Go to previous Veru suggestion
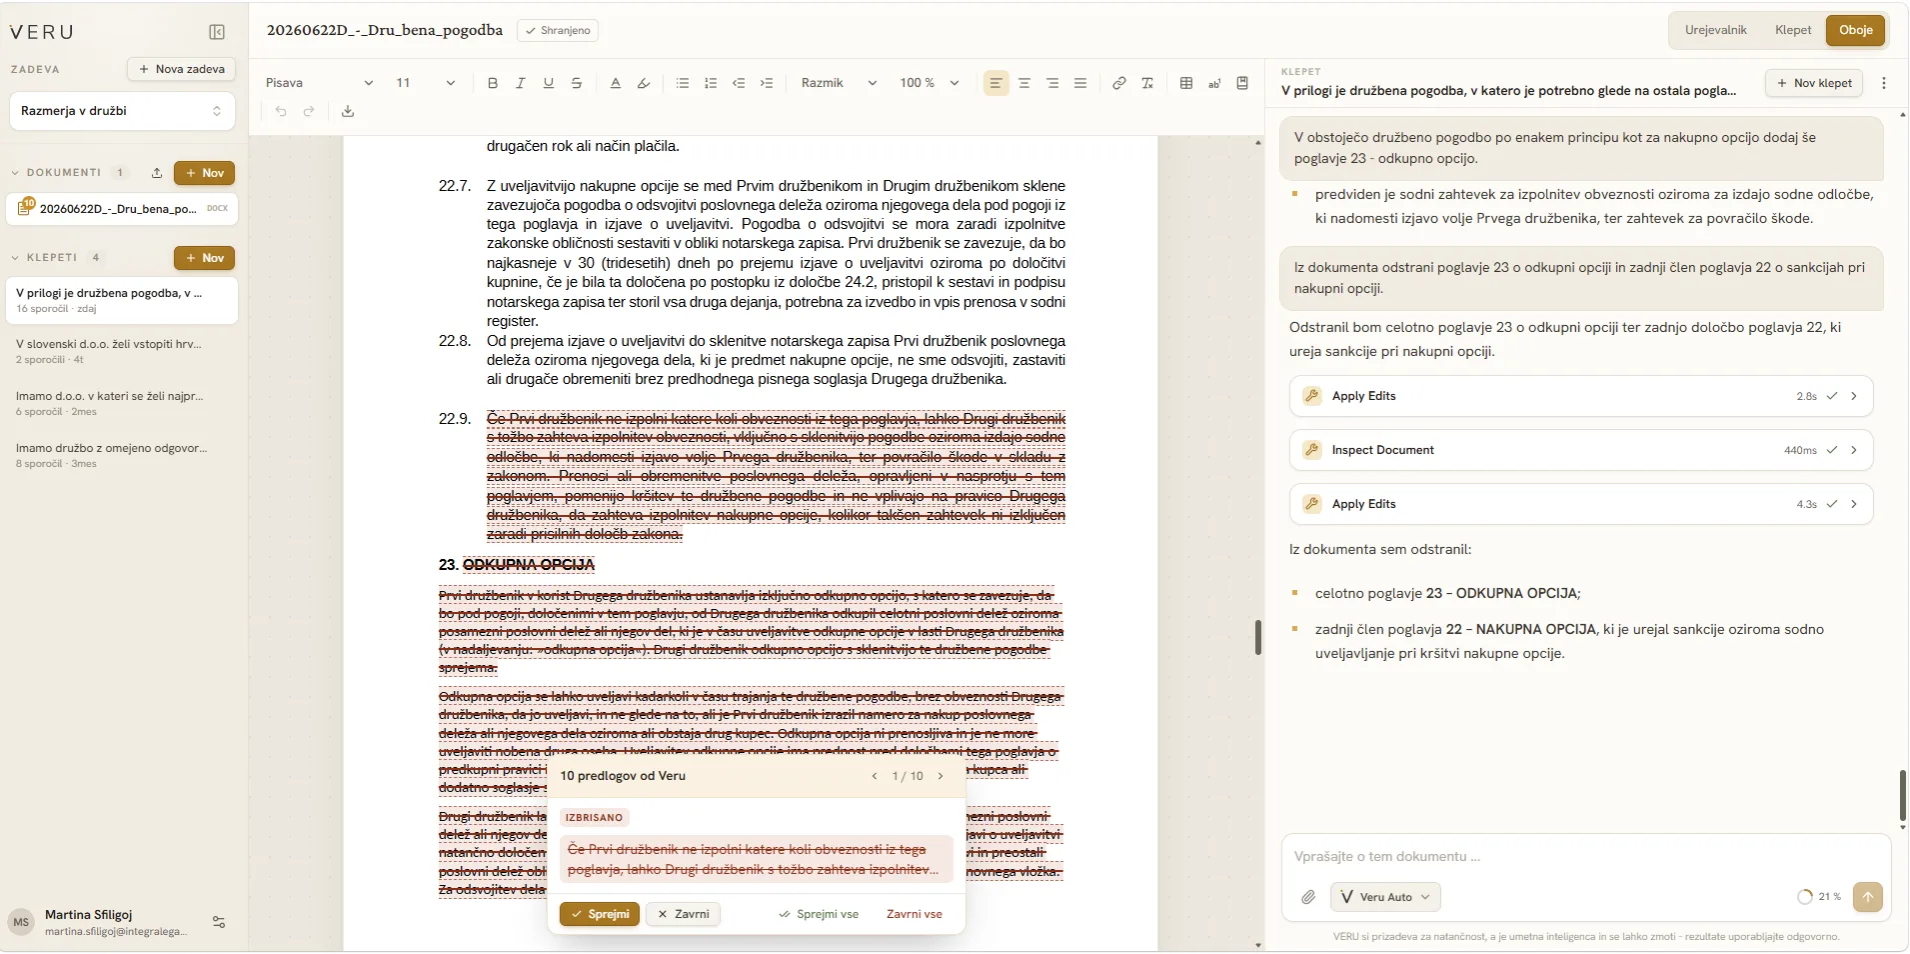 874,776
